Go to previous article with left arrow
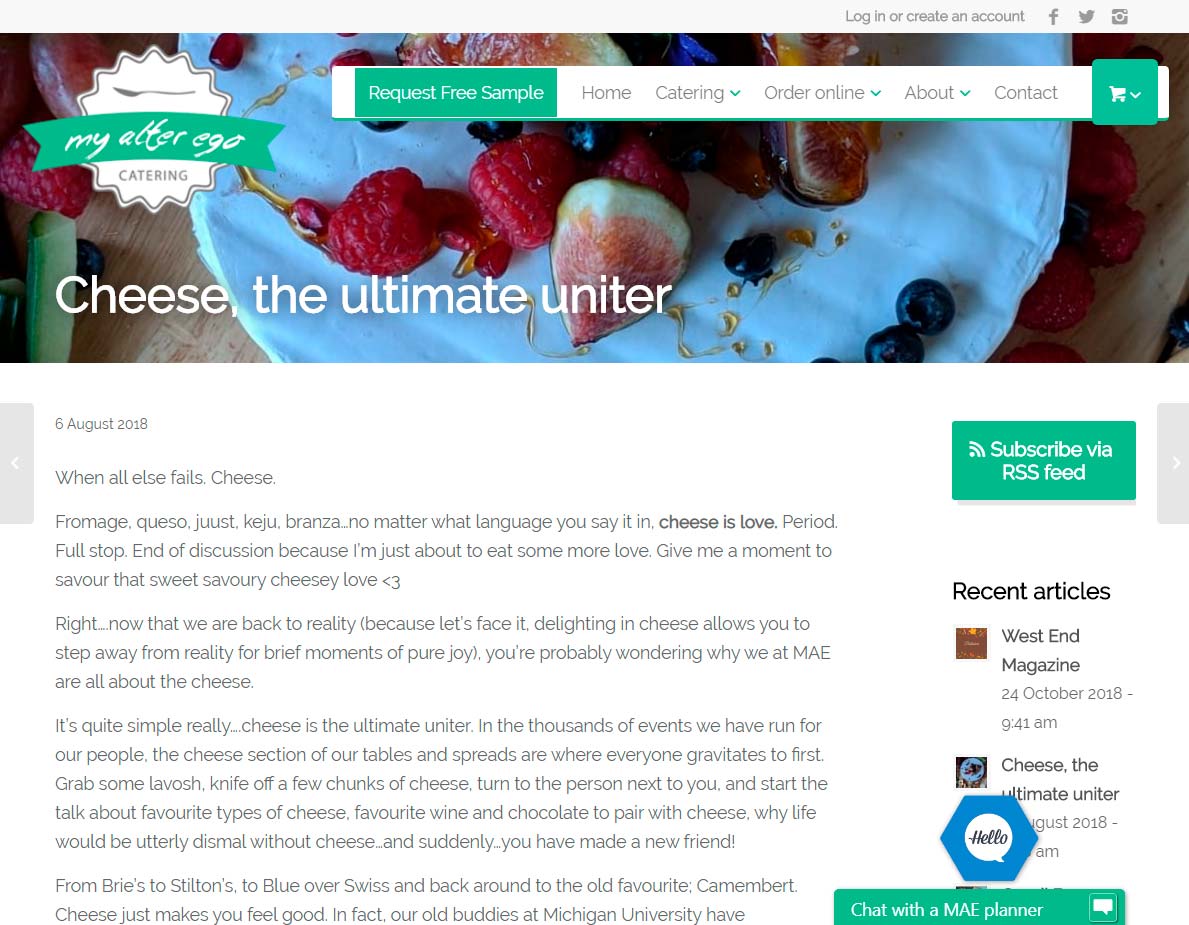This screenshot has width=1189, height=925. [x=16, y=463]
